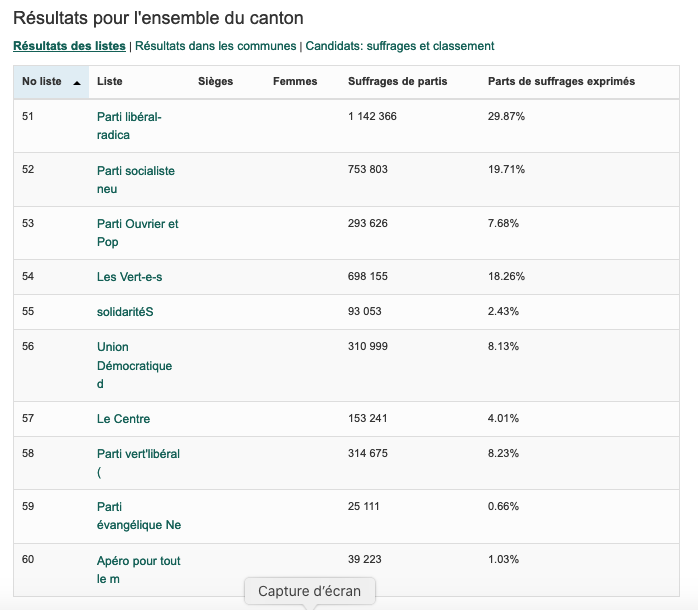Sort table by Femmes column header

click(295, 81)
